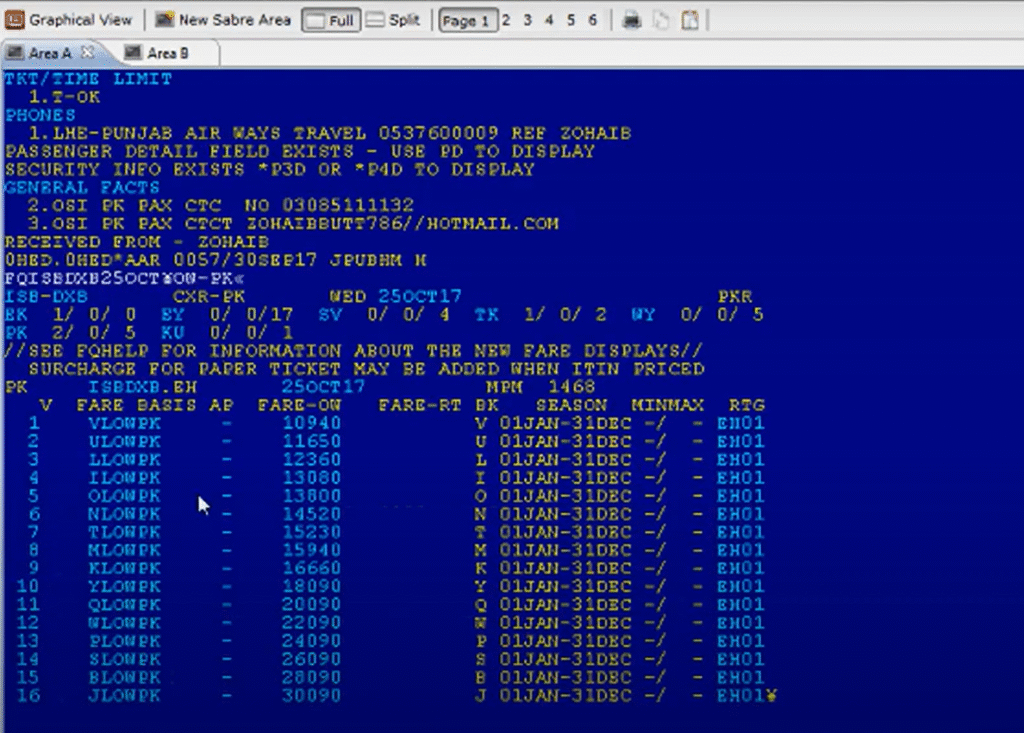Switch to the Area A tab

coord(50,53)
